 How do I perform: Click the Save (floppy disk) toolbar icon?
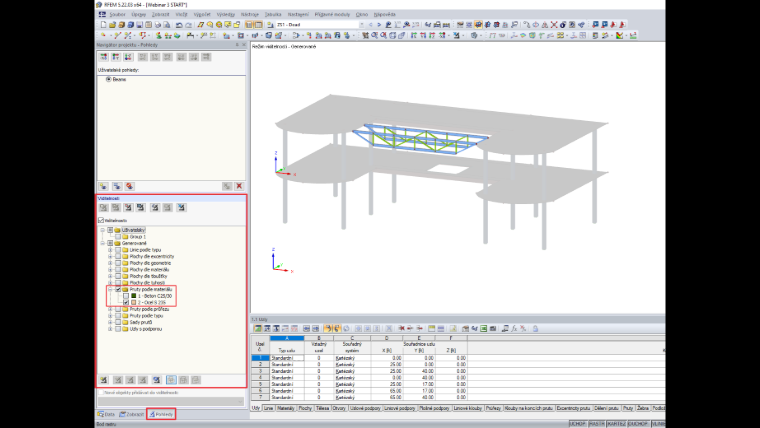pos(139,25)
